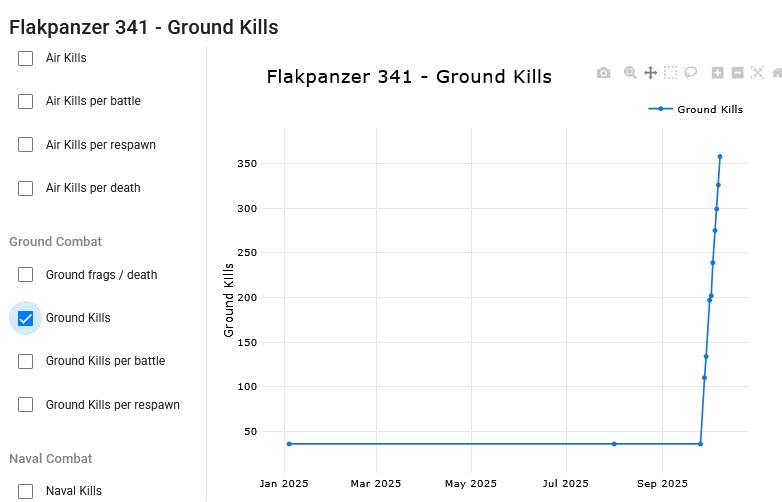Click the highest data point on chart
The image size is (782, 502).
click(720, 156)
